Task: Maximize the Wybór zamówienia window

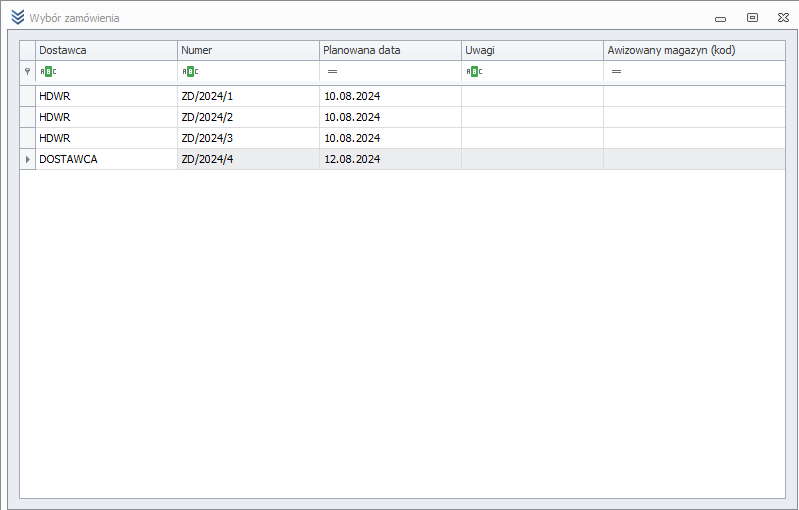Action: (752, 18)
